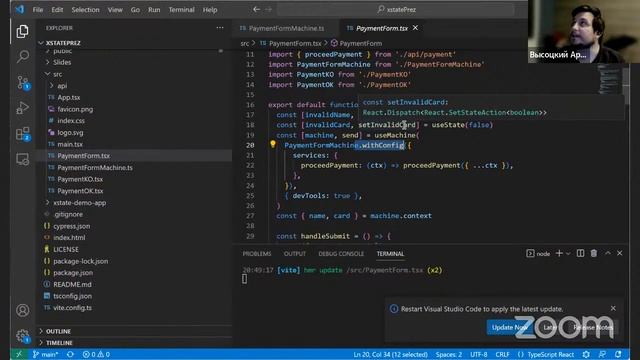Screen dimensions: 640x360
Task: Kill terminal with trash icon
Action: [594, 253]
